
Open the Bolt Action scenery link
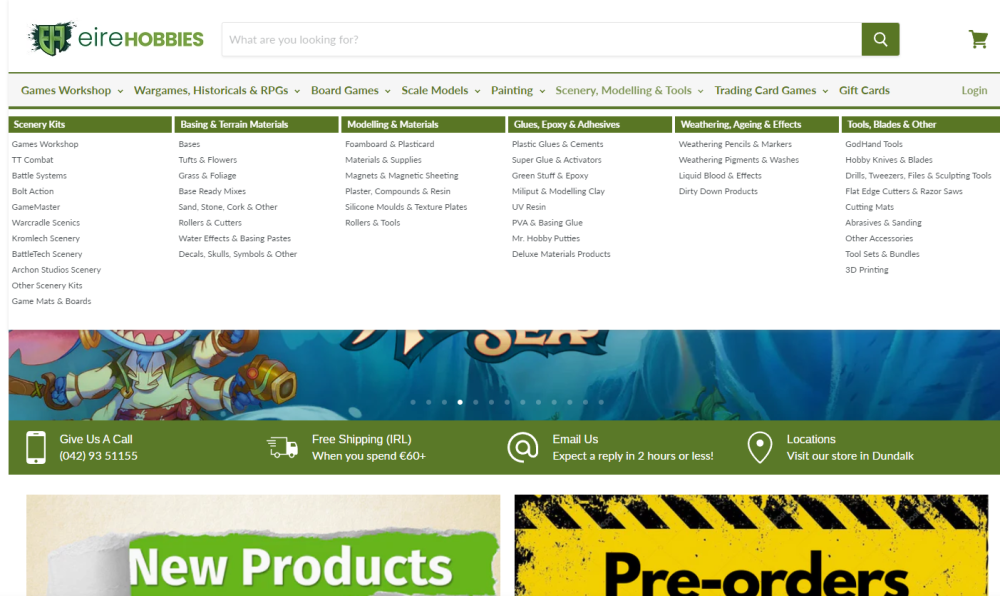pyautogui.click(x=32, y=191)
